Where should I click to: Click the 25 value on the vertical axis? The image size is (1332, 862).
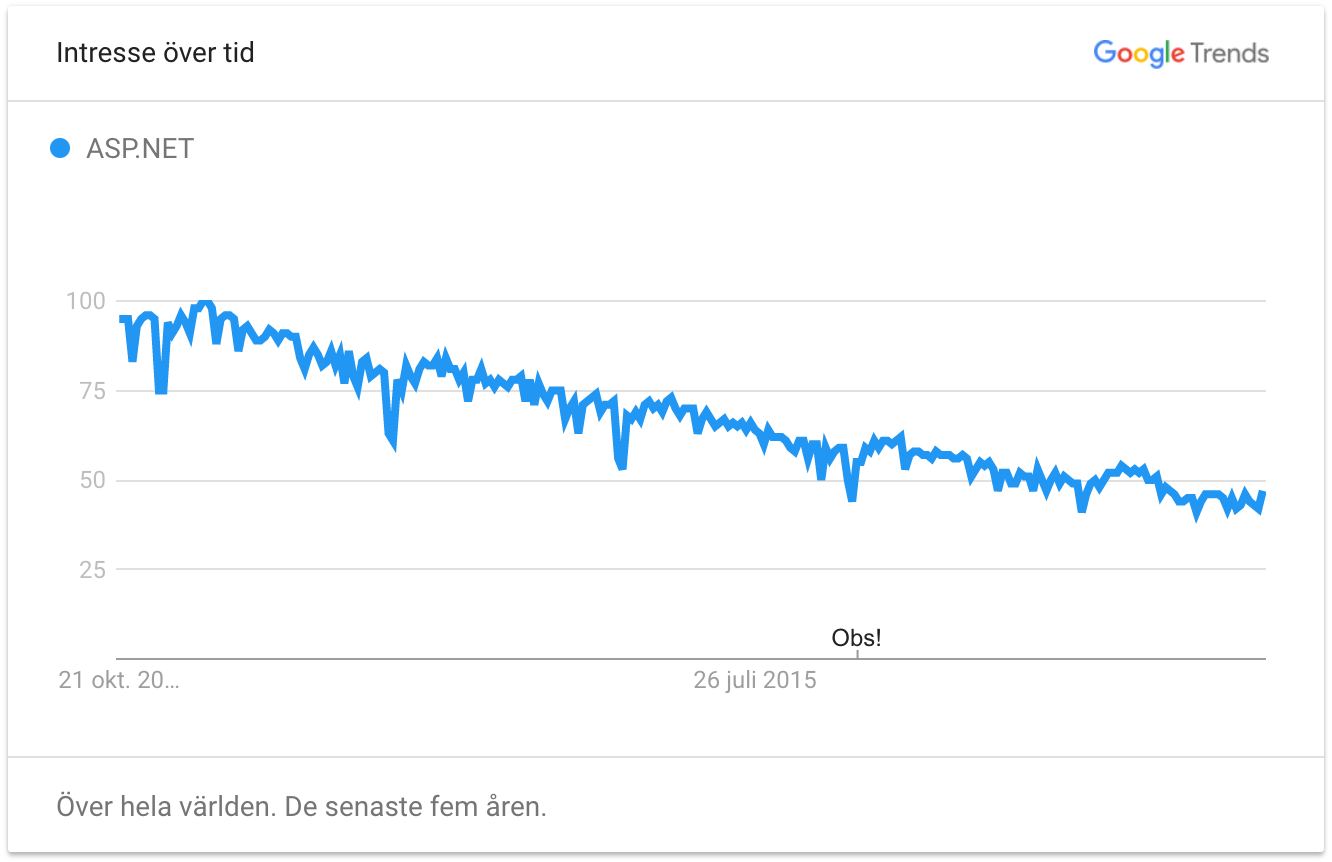[92, 570]
